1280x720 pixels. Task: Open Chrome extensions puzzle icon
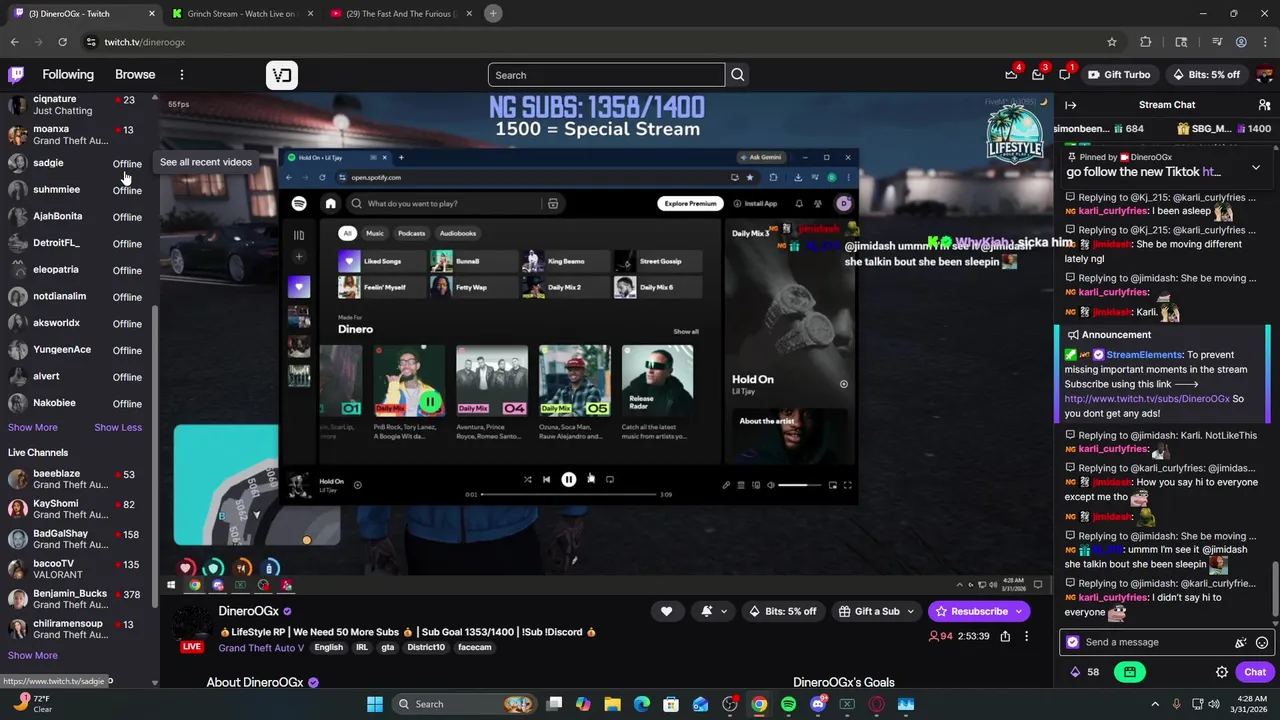pos(1146,42)
